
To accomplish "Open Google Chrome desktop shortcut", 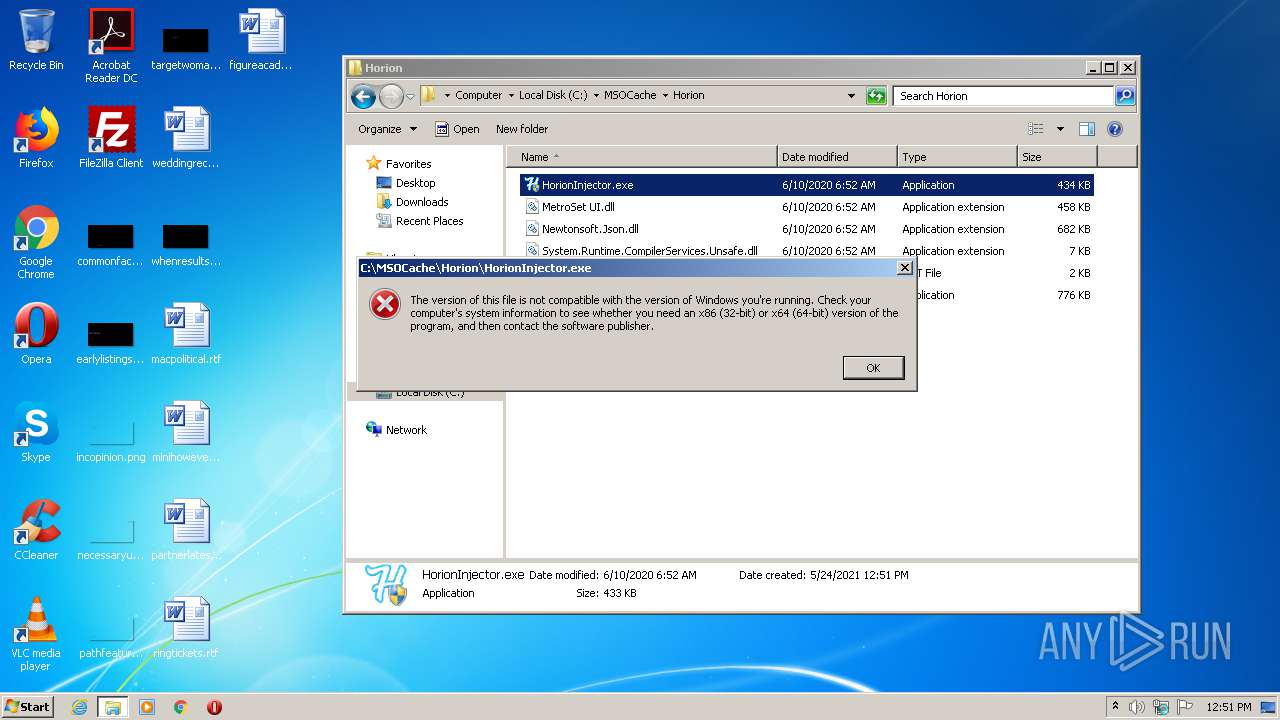I will pyautogui.click(x=36, y=243).
